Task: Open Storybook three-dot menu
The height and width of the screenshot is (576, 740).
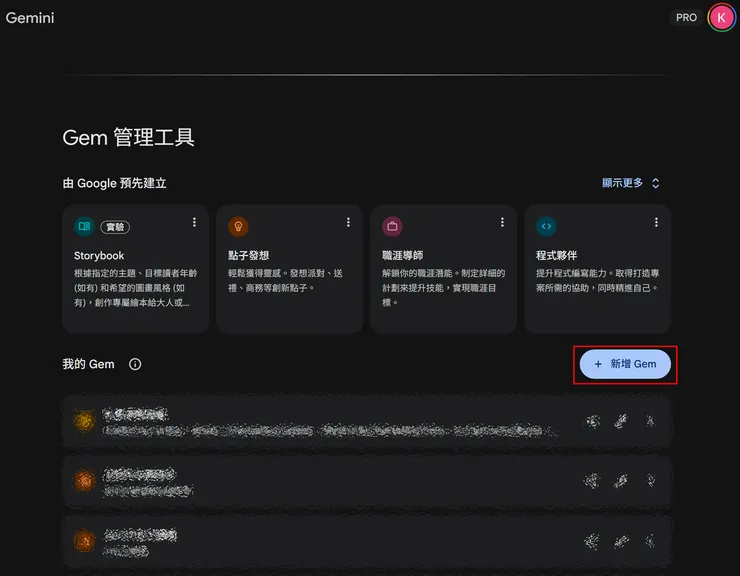Action: tap(194, 222)
